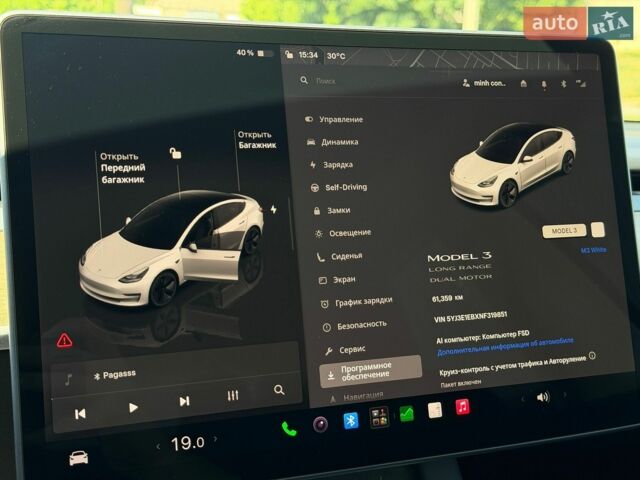Tap the 30°C outside temperature
The width and height of the screenshot is (640, 480).
[336, 56]
